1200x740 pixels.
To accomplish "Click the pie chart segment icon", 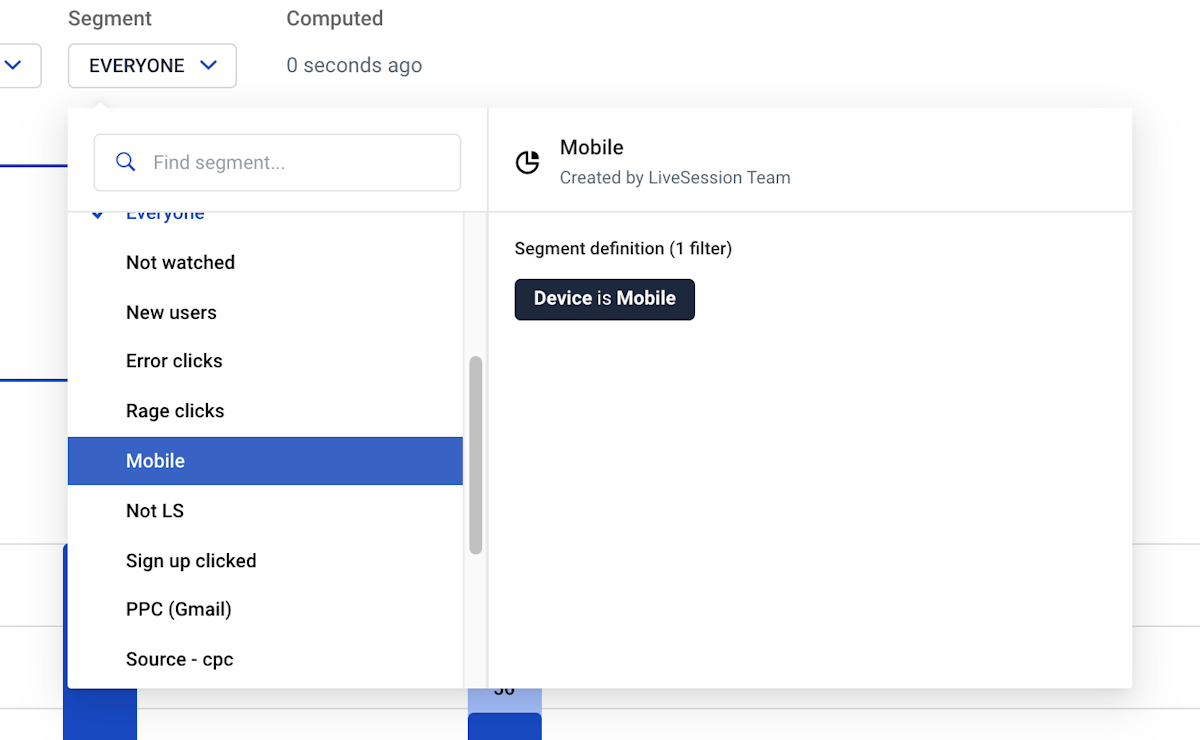I will tap(528, 163).
